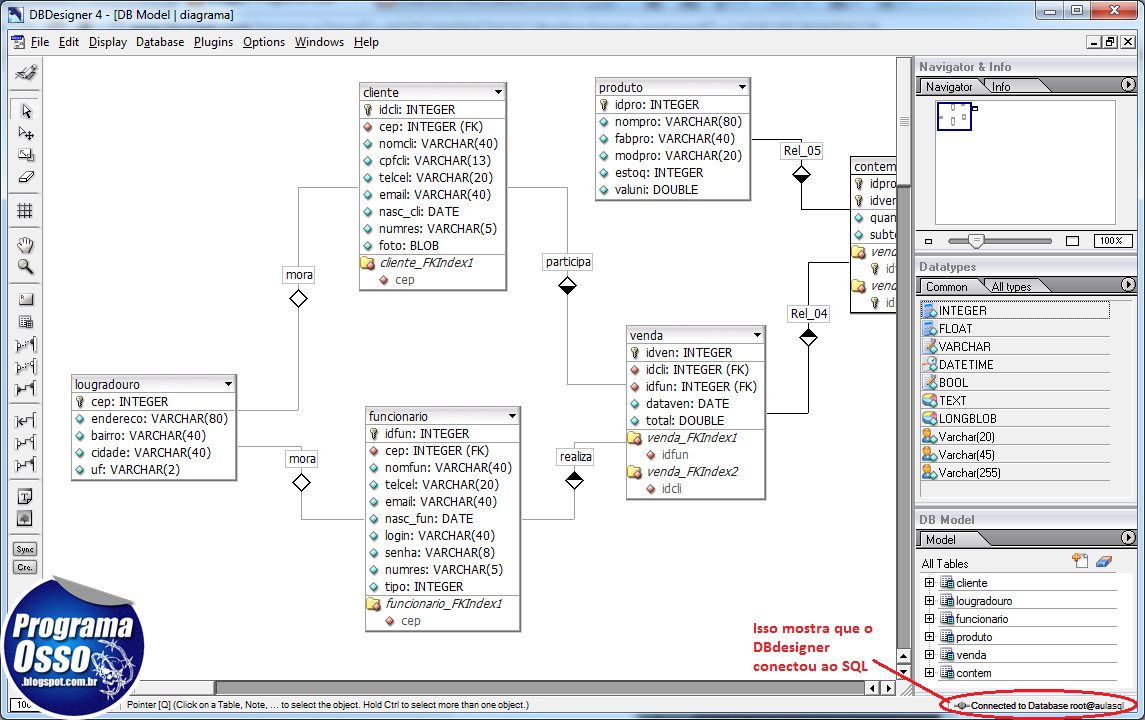1145x720 pixels.
Task: Select the Resize object tool
Action: point(26,155)
